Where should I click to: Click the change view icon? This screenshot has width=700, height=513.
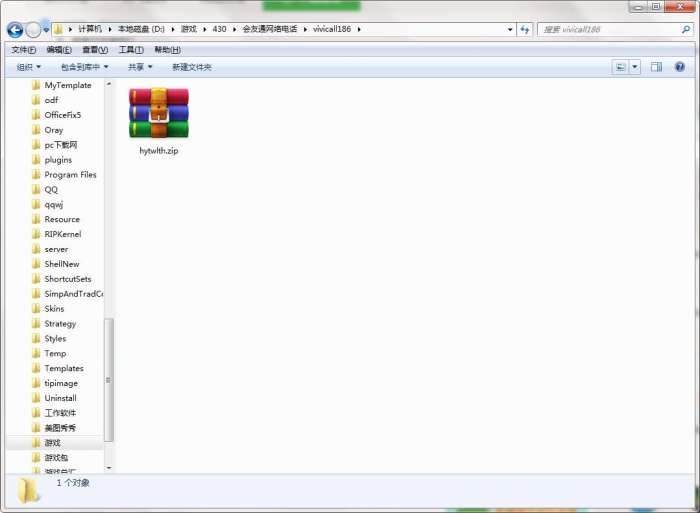click(x=621, y=67)
